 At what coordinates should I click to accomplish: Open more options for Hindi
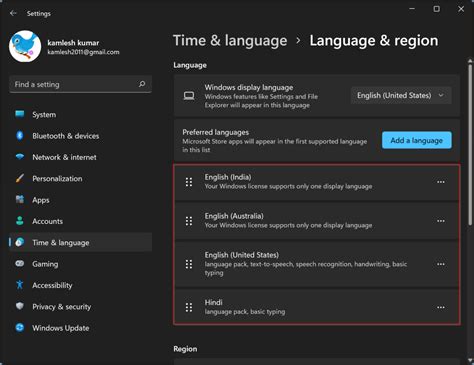tap(441, 307)
